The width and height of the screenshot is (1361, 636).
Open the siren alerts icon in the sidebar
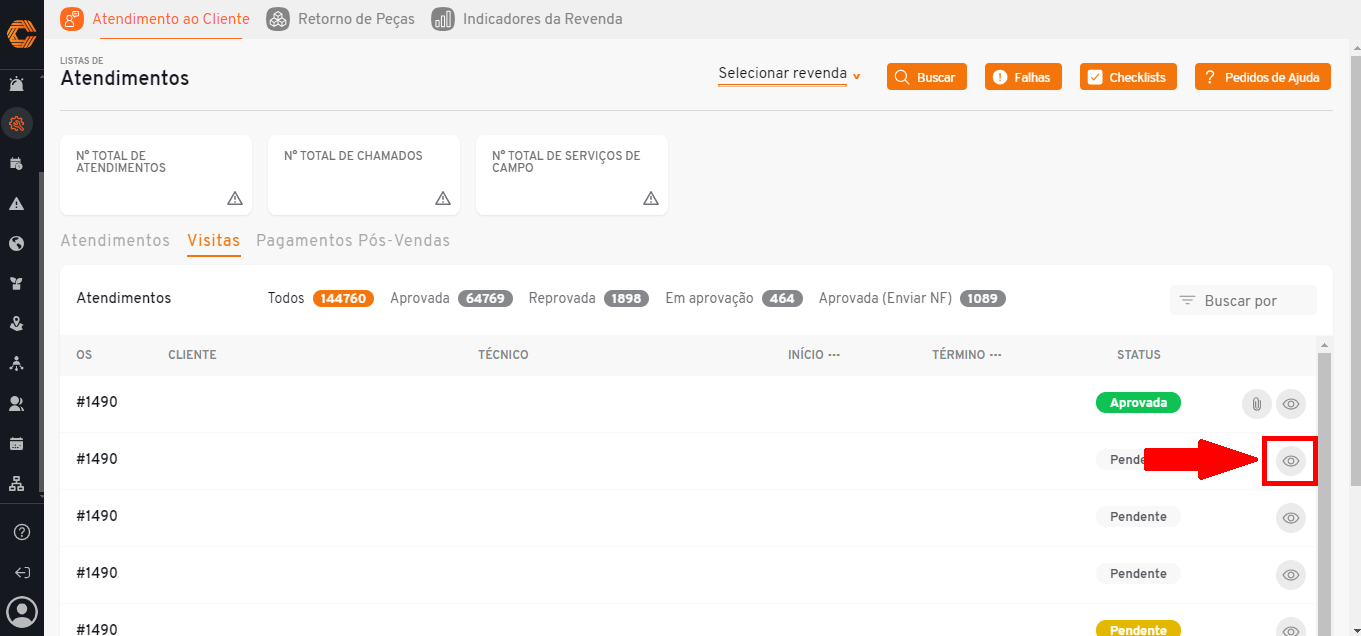[16, 84]
